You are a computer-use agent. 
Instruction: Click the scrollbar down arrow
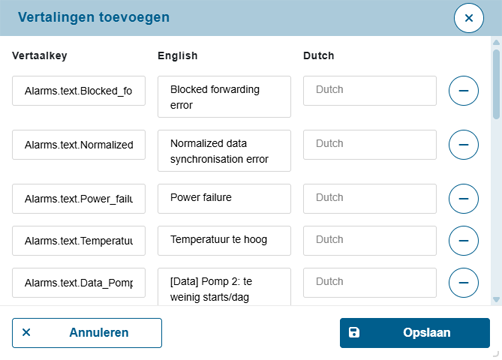(496, 300)
